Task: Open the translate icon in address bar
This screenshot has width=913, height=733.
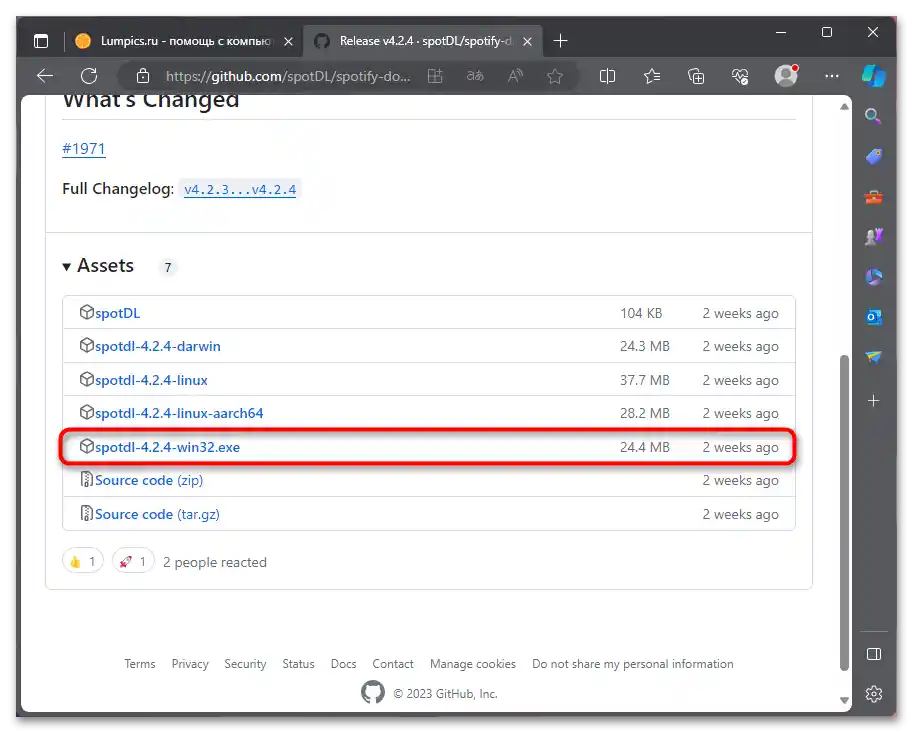Action: click(x=475, y=76)
